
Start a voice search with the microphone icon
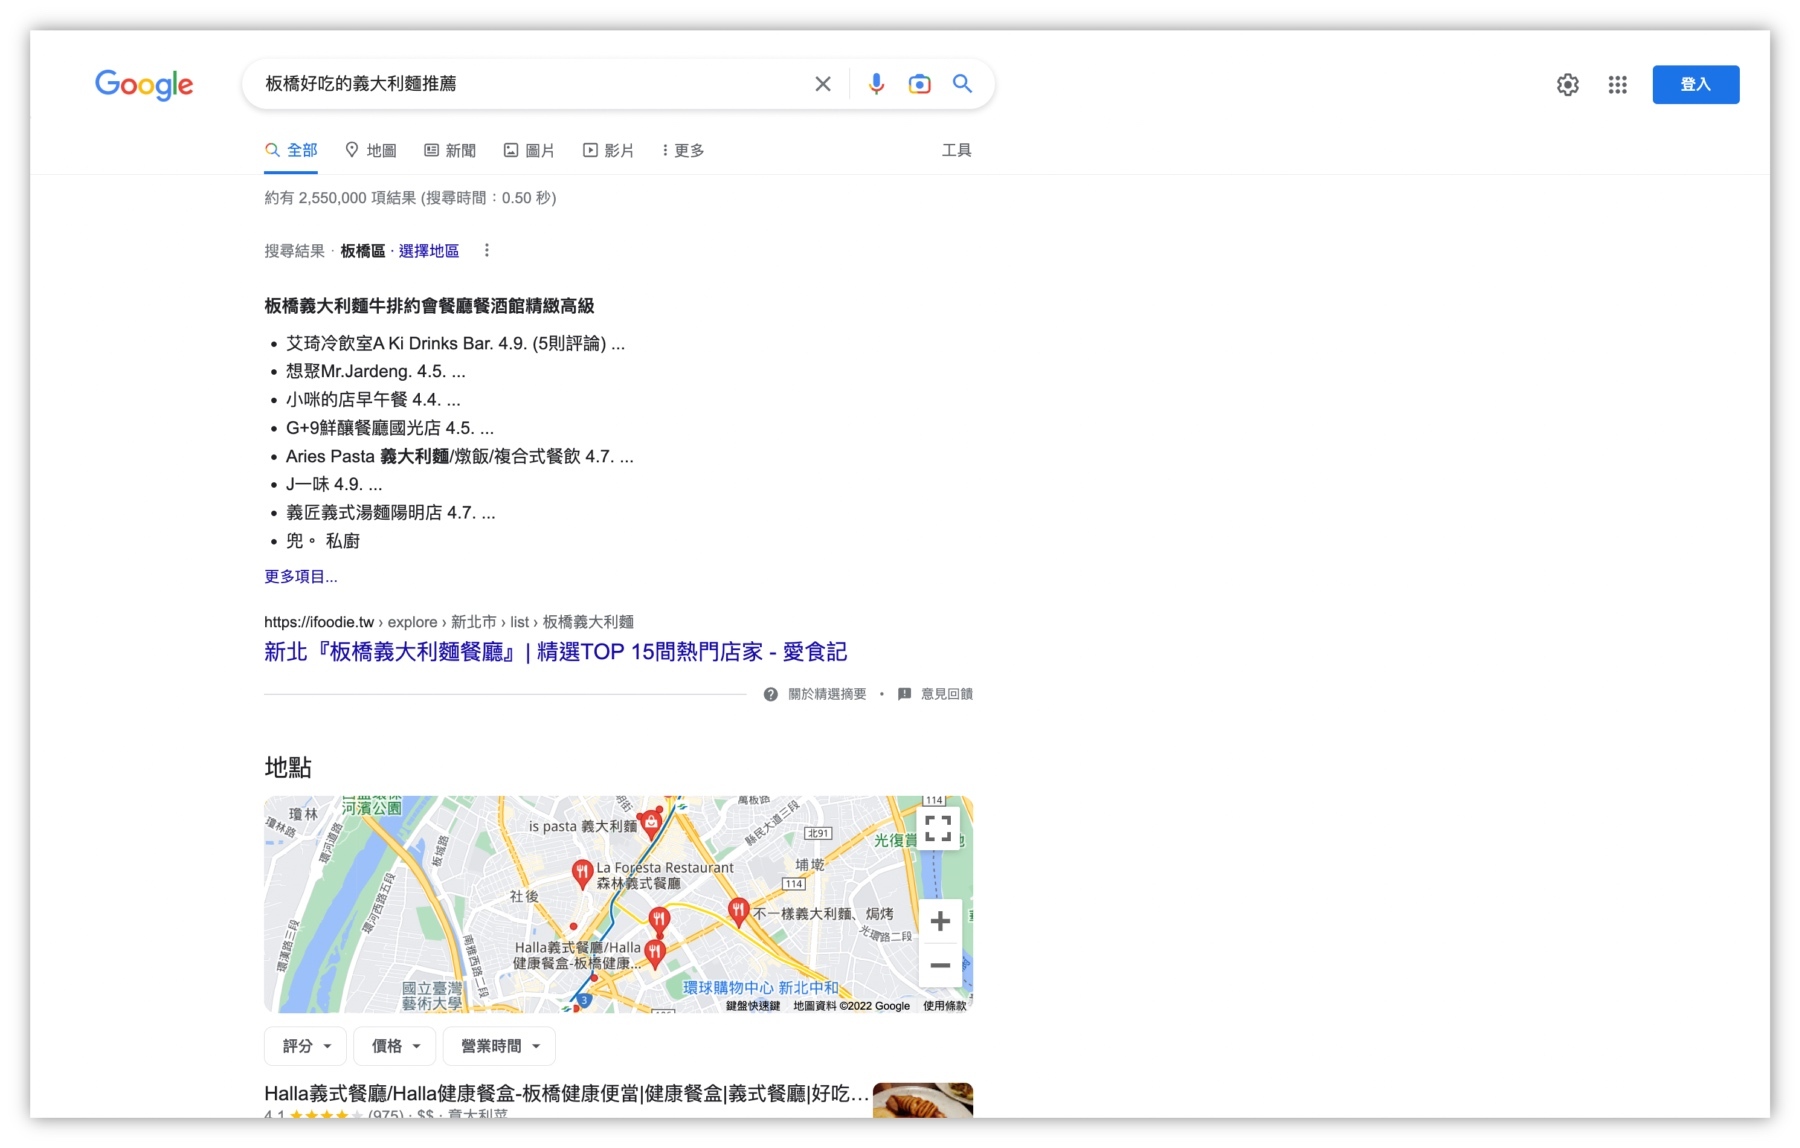(876, 84)
